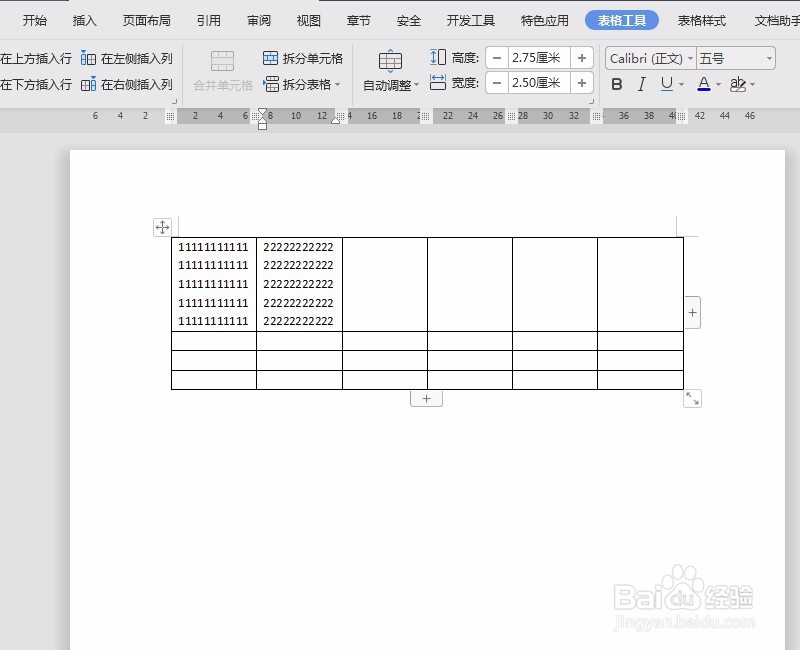Viewport: 800px width, 650px height.
Task: Add a row using the plus below the table
Action: (x=426, y=397)
